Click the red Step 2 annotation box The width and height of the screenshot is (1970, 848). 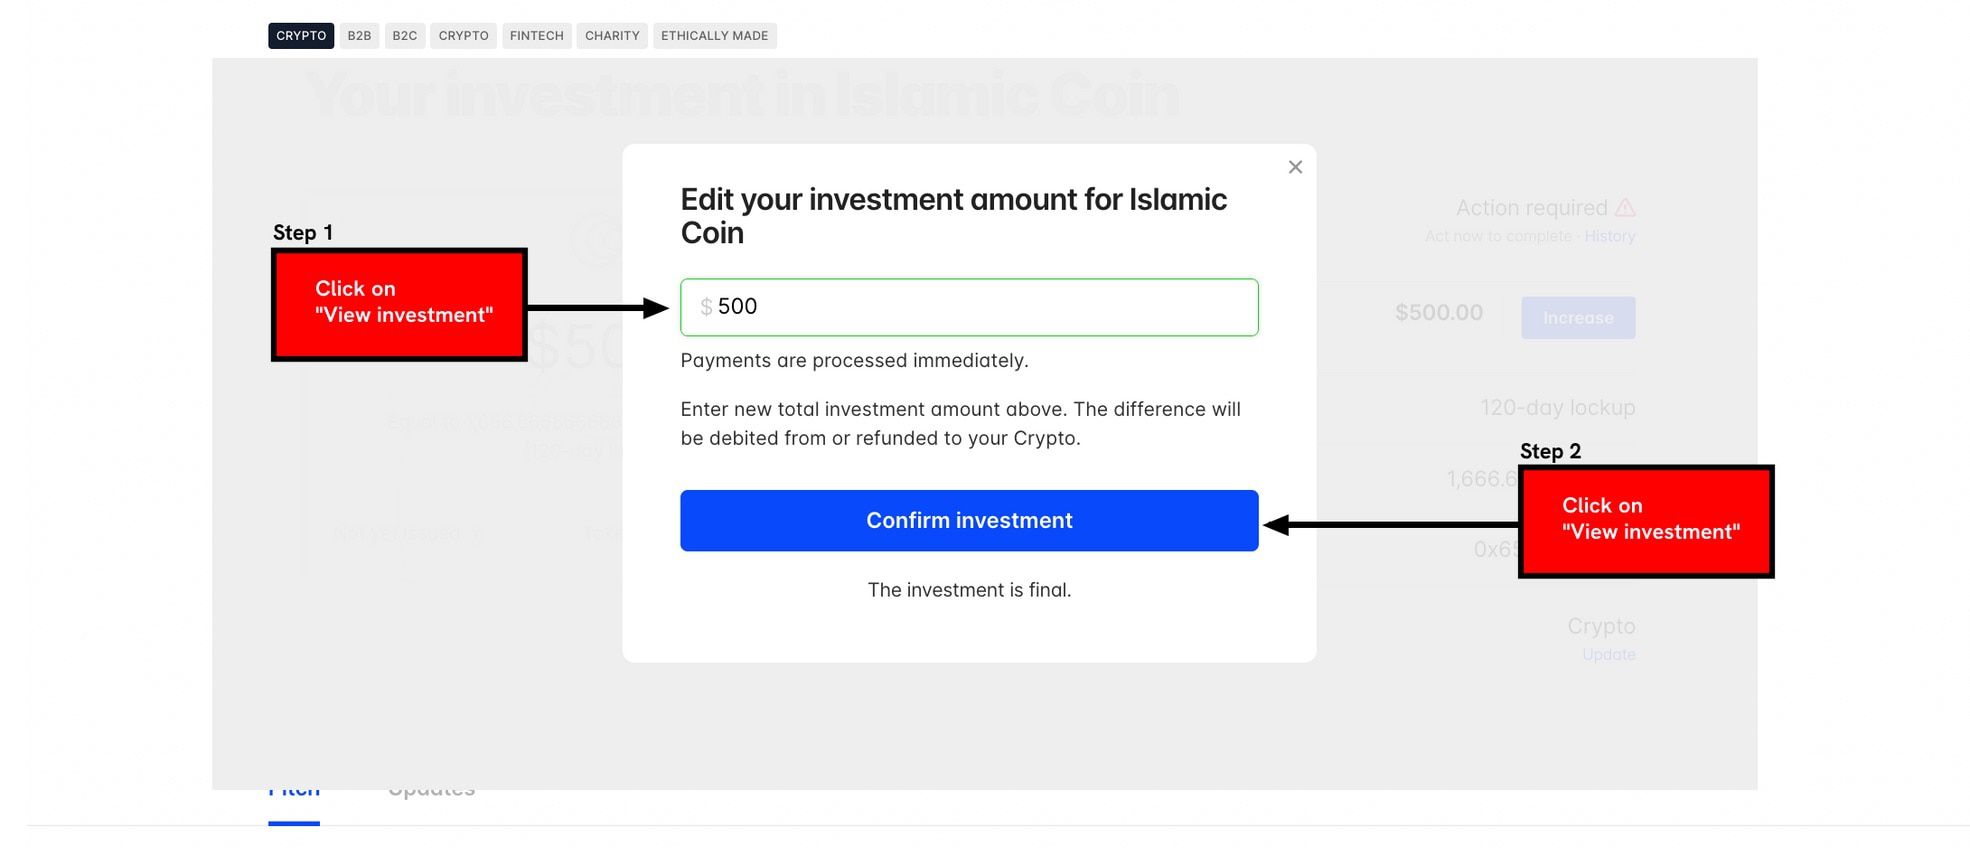(1646, 521)
